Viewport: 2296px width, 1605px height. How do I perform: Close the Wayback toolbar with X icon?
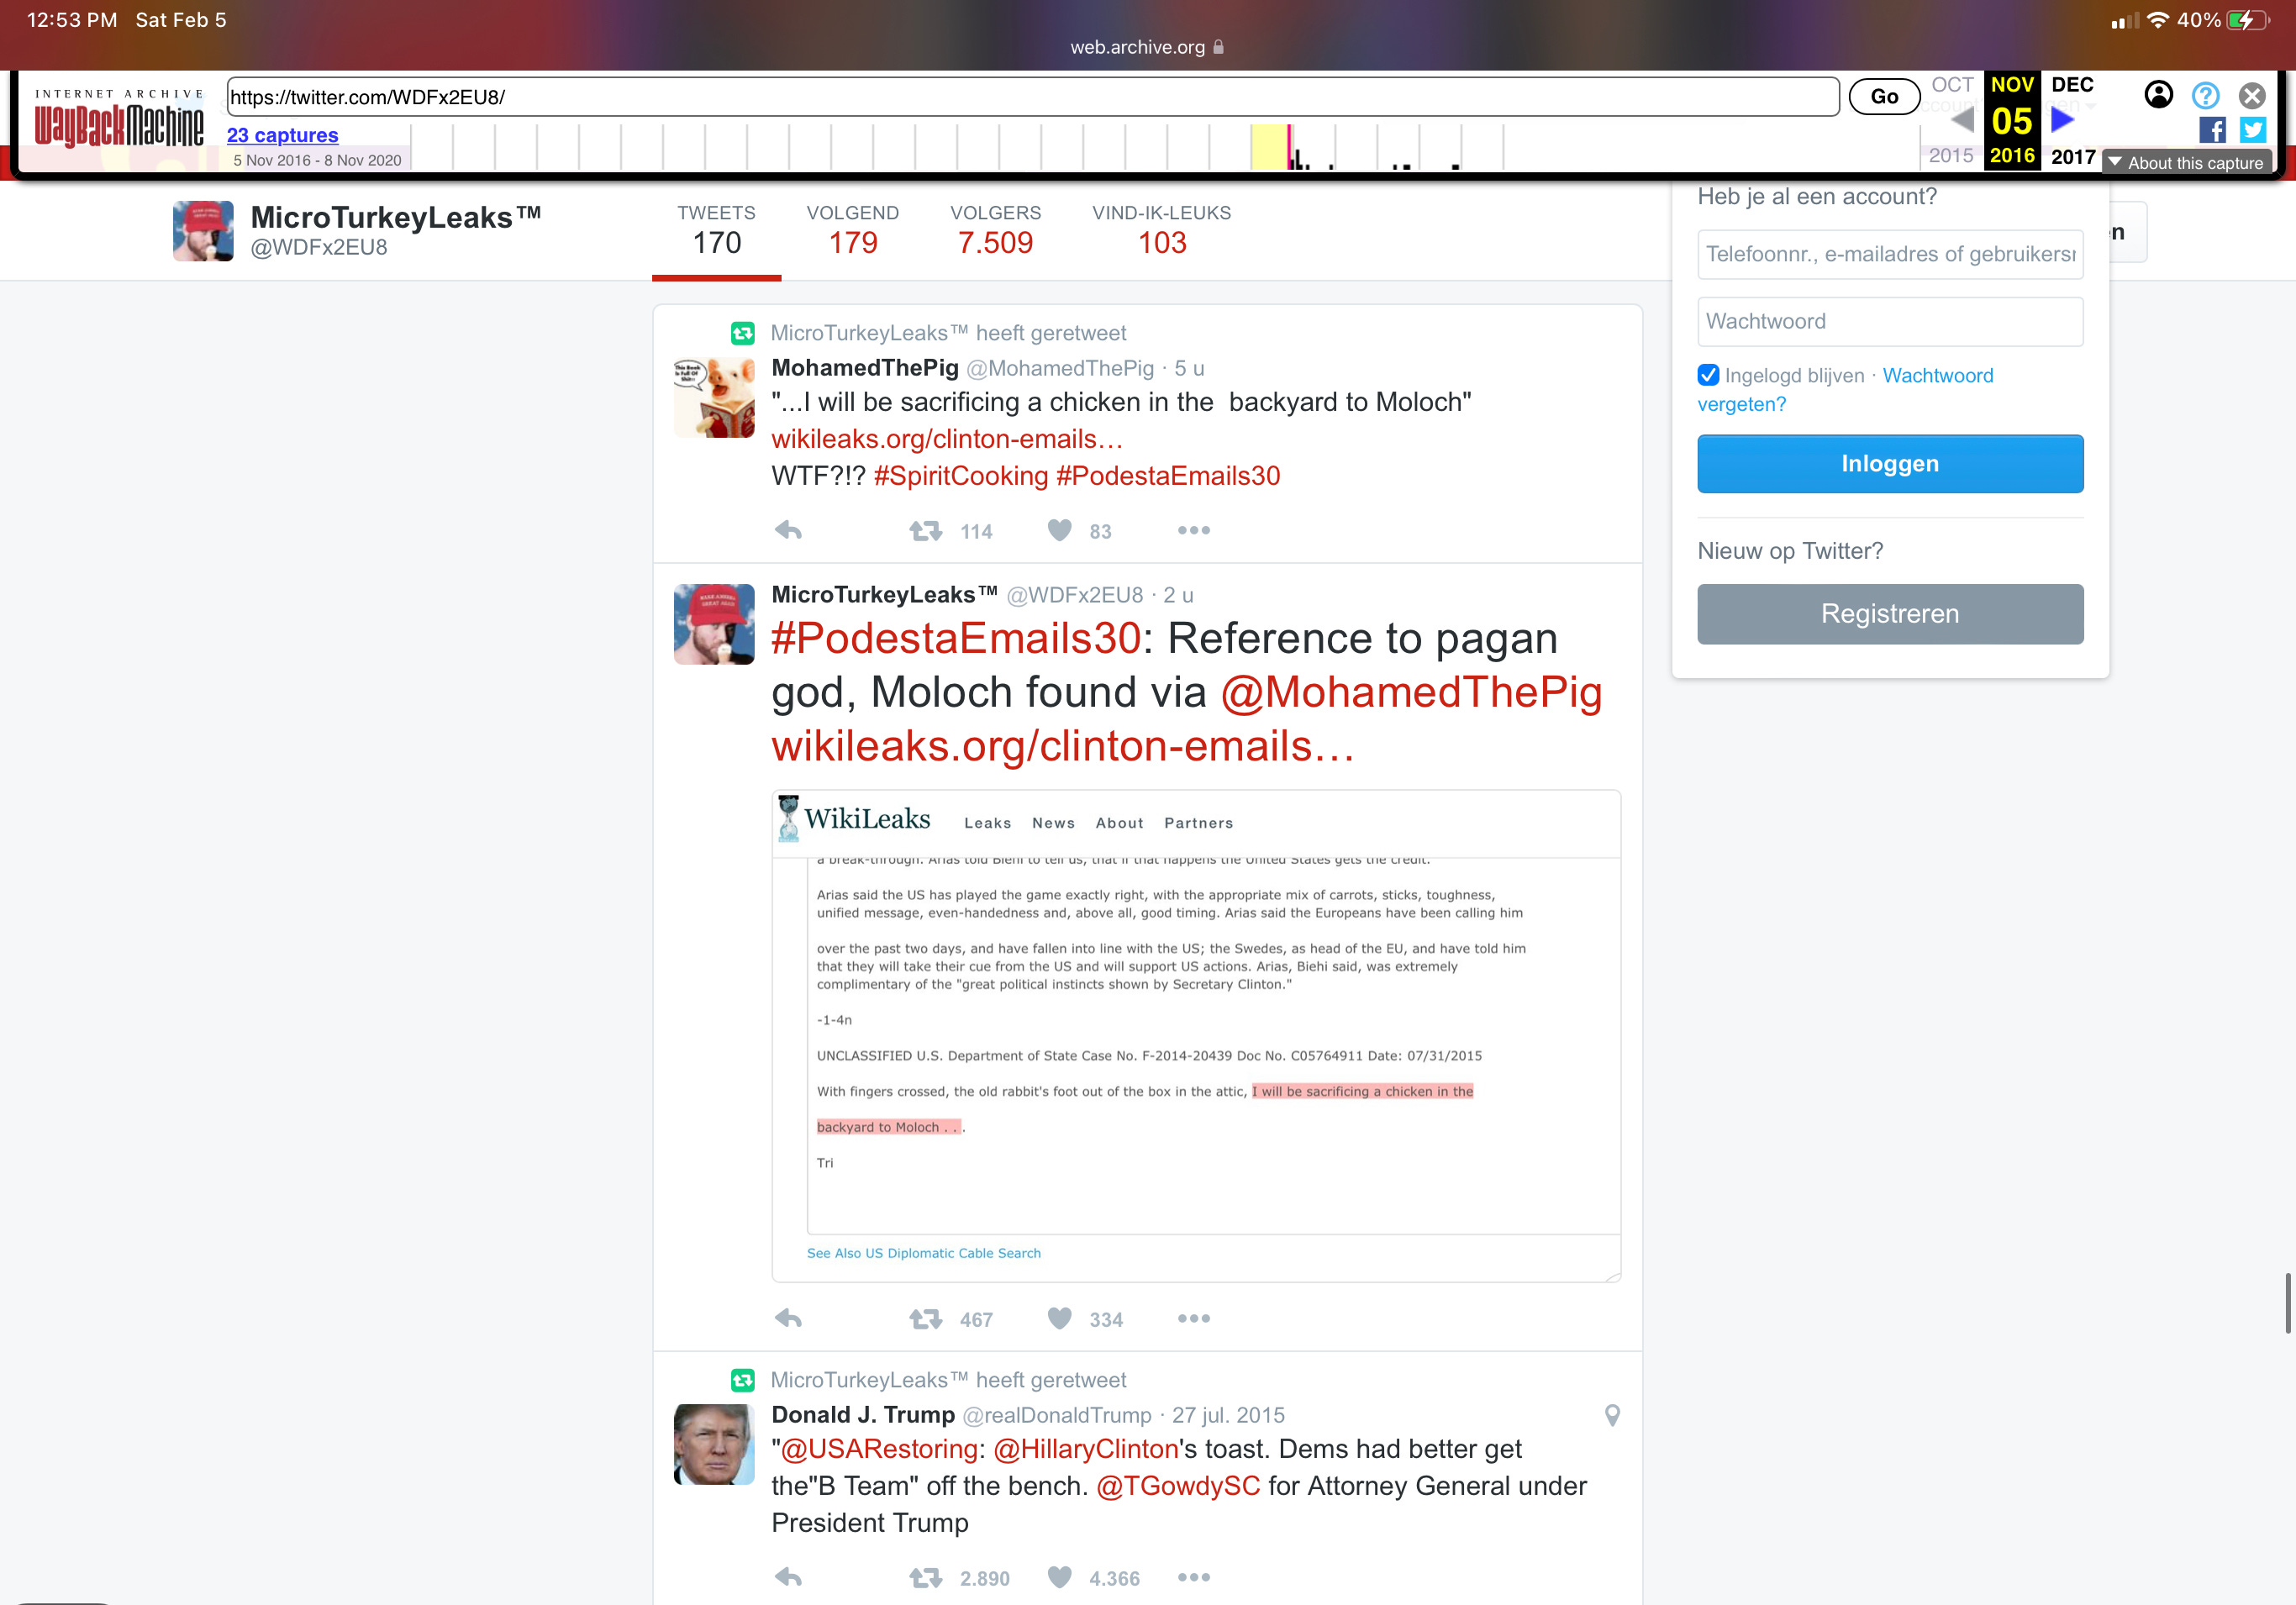pos(2252,95)
